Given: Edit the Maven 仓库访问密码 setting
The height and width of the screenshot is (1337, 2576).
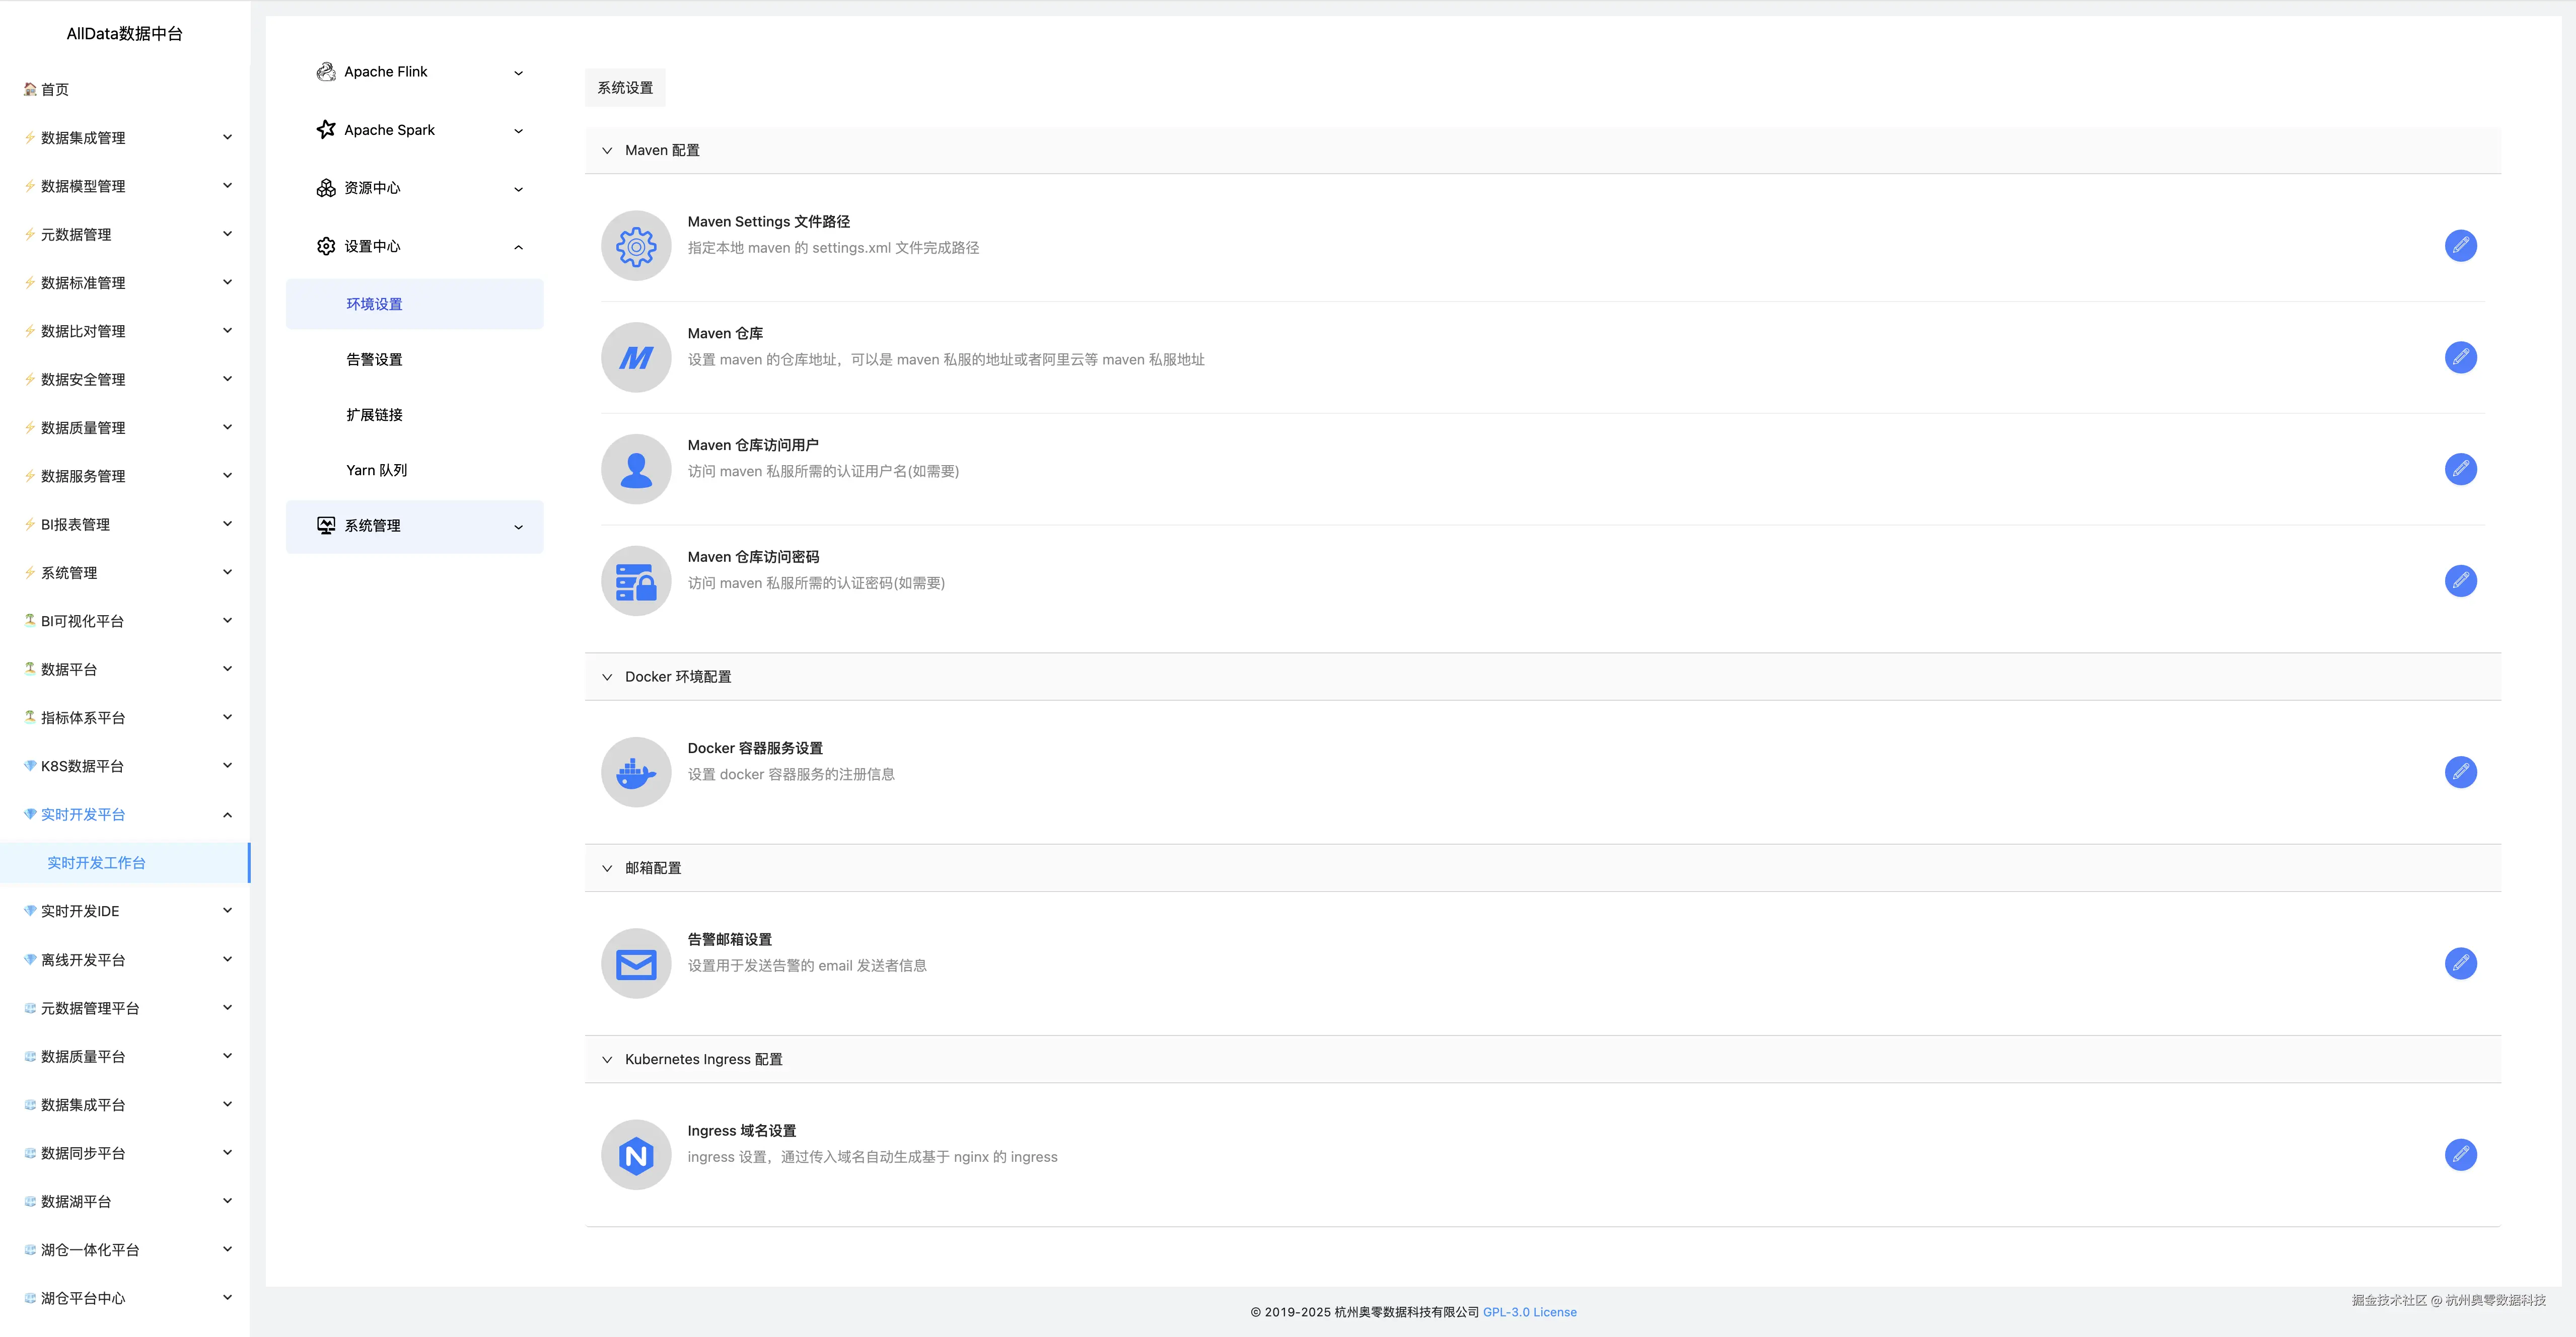Looking at the screenshot, I should pyautogui.click(x=2460, y=581).
